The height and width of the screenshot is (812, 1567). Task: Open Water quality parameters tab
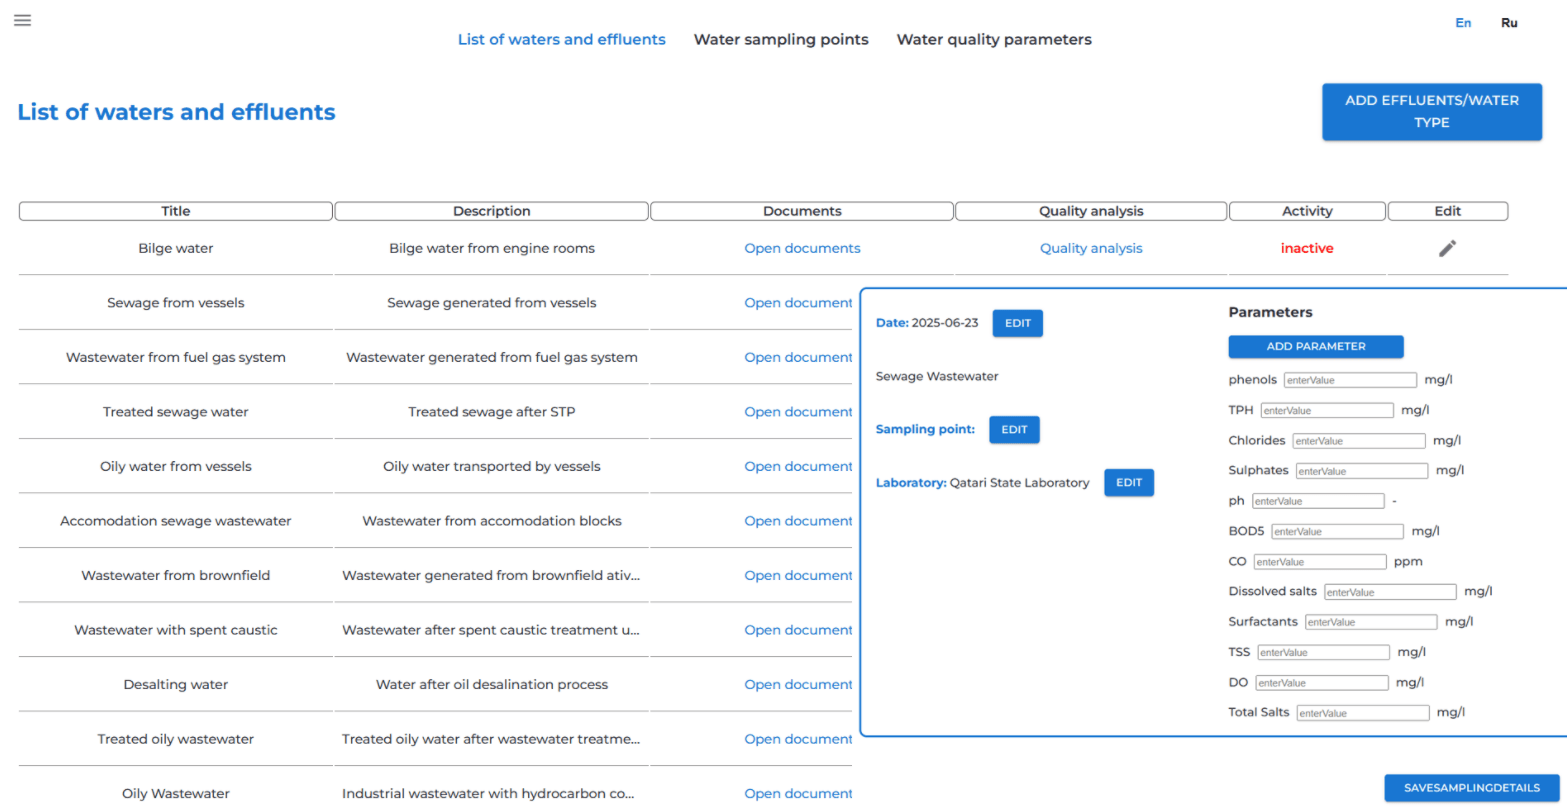994,40
